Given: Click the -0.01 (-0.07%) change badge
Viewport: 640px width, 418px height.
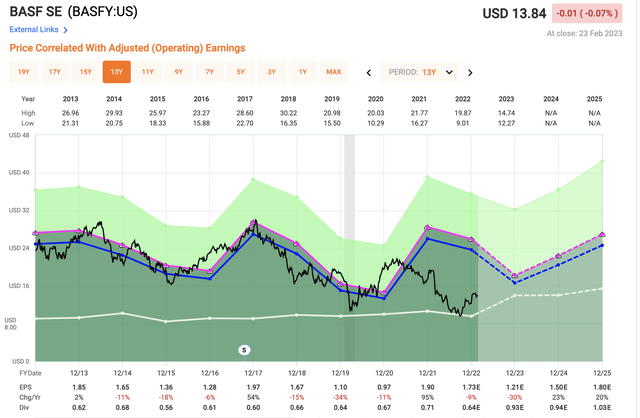Looking at the screenshot, I should pyautogui.click(x=587, y=13).
